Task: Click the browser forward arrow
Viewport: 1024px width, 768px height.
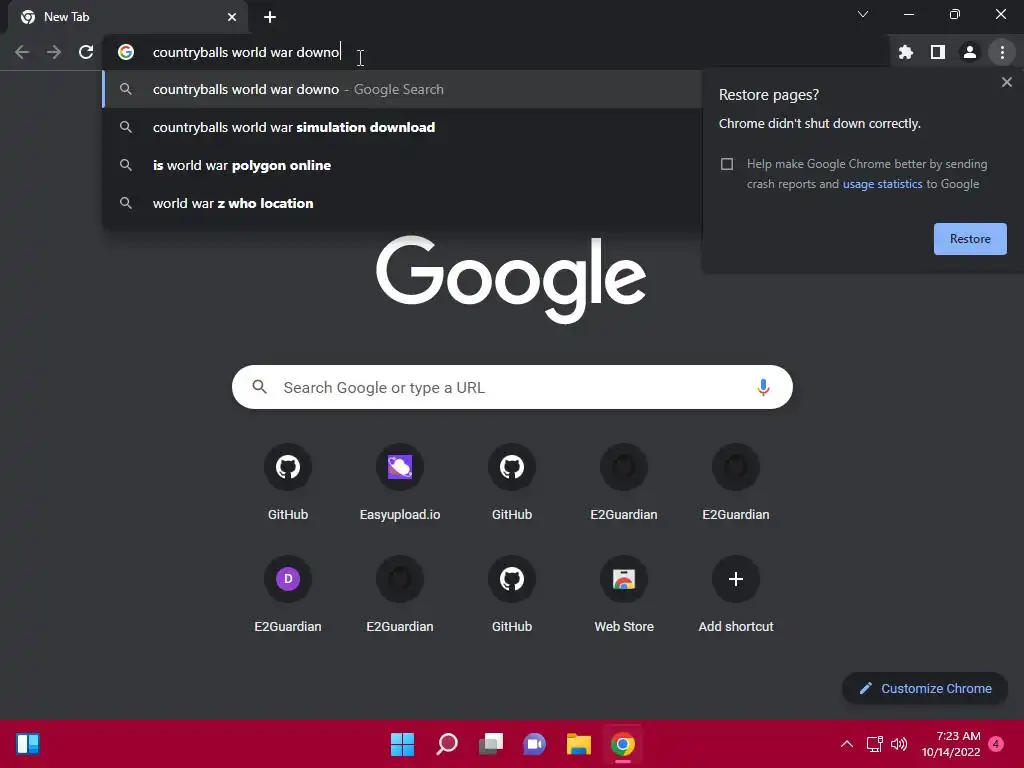Action: click(54, 52)
